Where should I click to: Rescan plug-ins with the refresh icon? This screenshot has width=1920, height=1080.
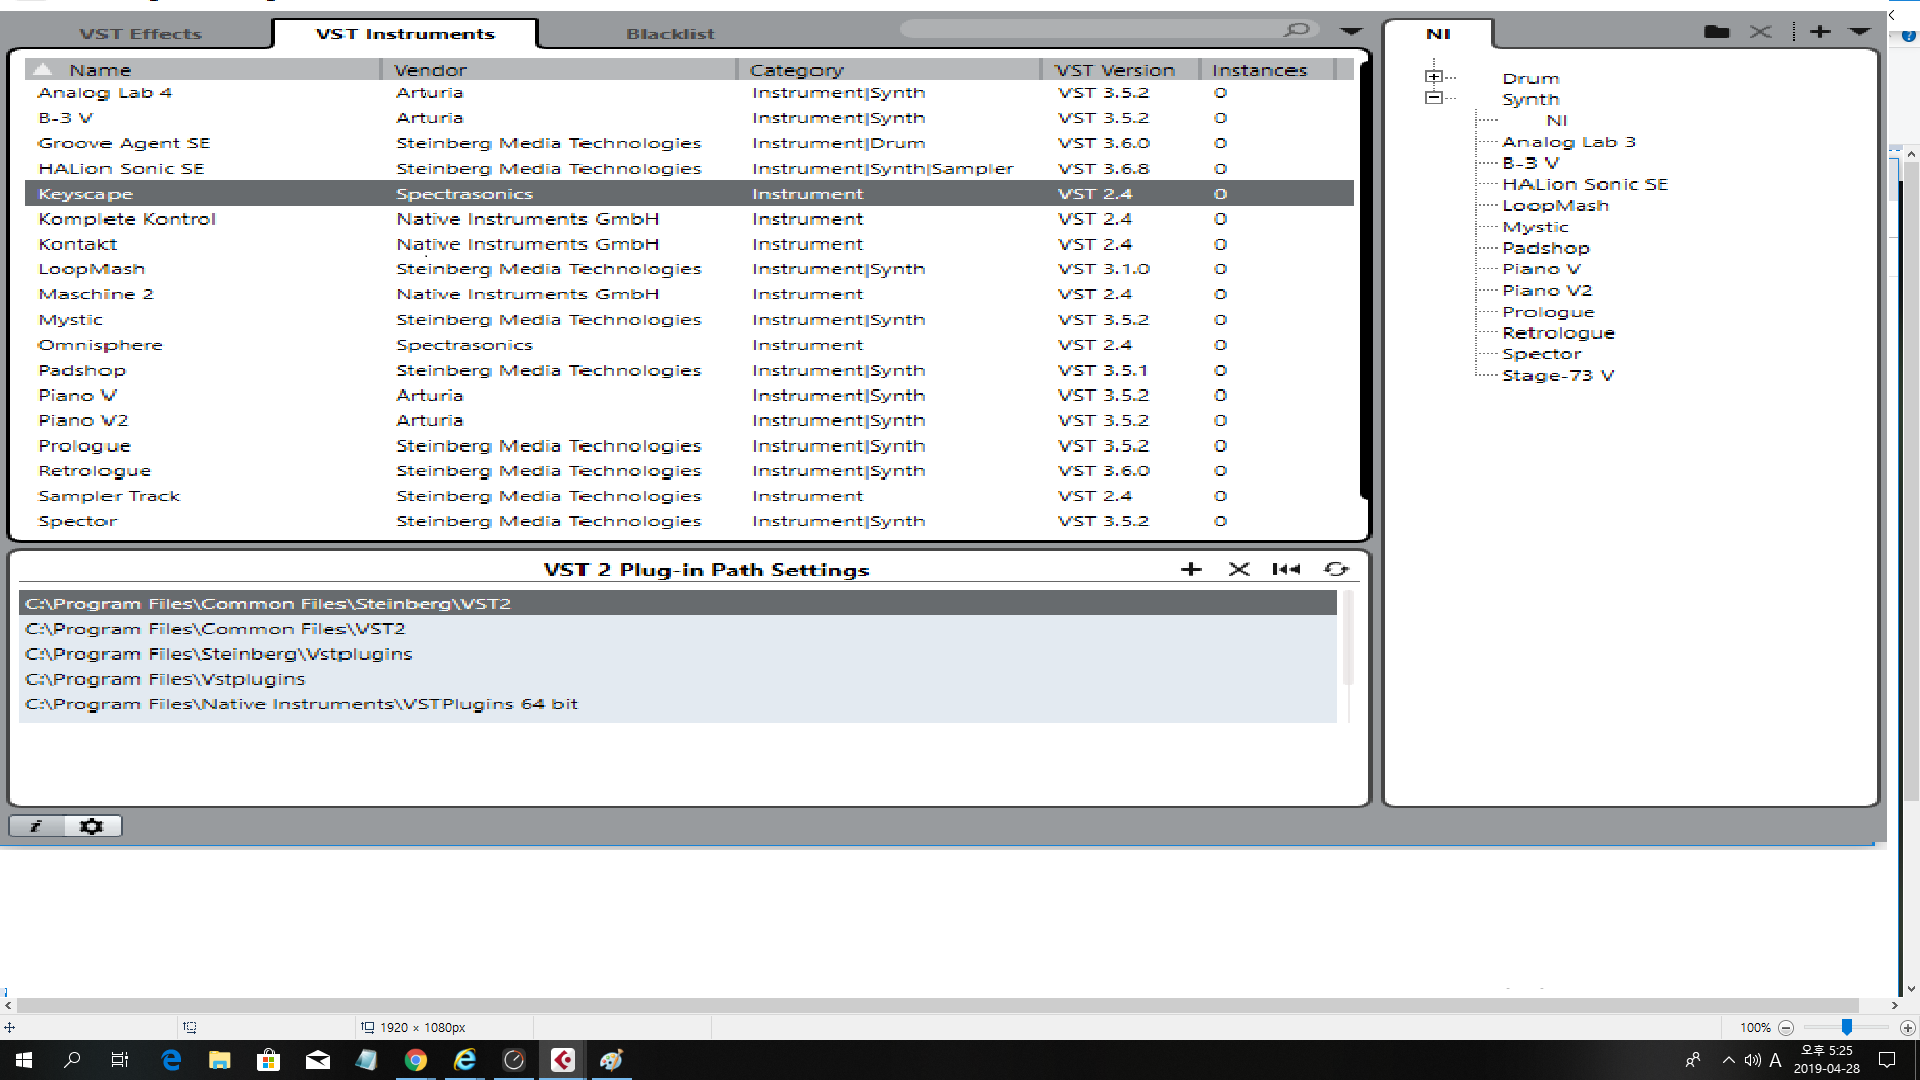pyautogui.click(x=1336, y=569)
